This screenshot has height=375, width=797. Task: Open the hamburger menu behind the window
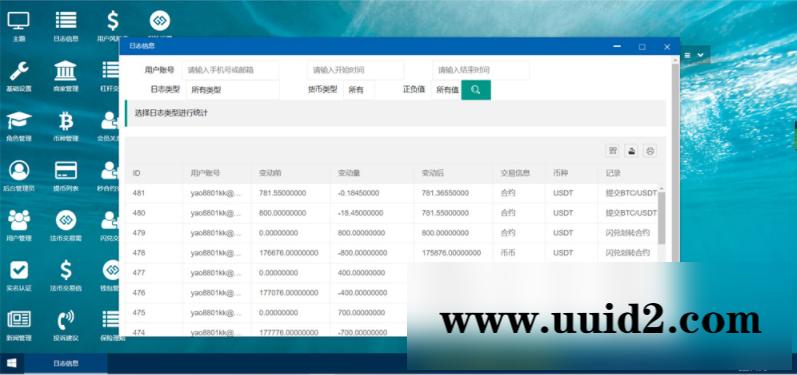(688, 55)
